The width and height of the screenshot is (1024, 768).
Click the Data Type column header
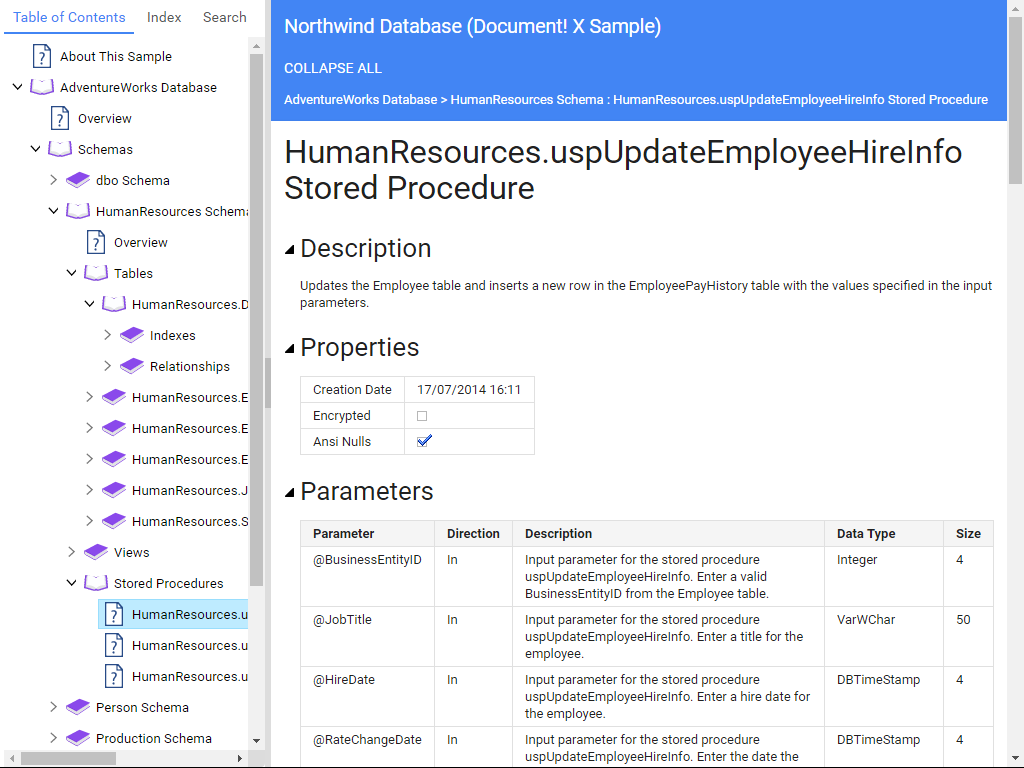pos(884,534)
